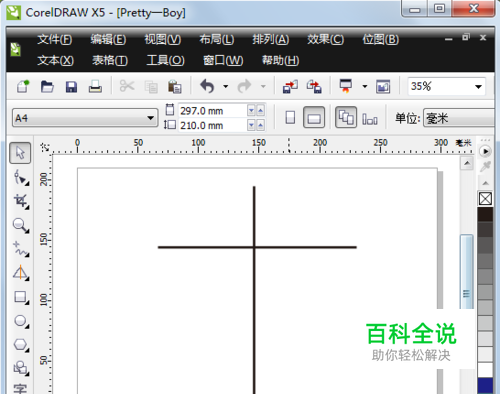Viewport: 500px width, 394px height.
Task: Select the Zoom magnifier tool
Action: click(x=21, y=225)
